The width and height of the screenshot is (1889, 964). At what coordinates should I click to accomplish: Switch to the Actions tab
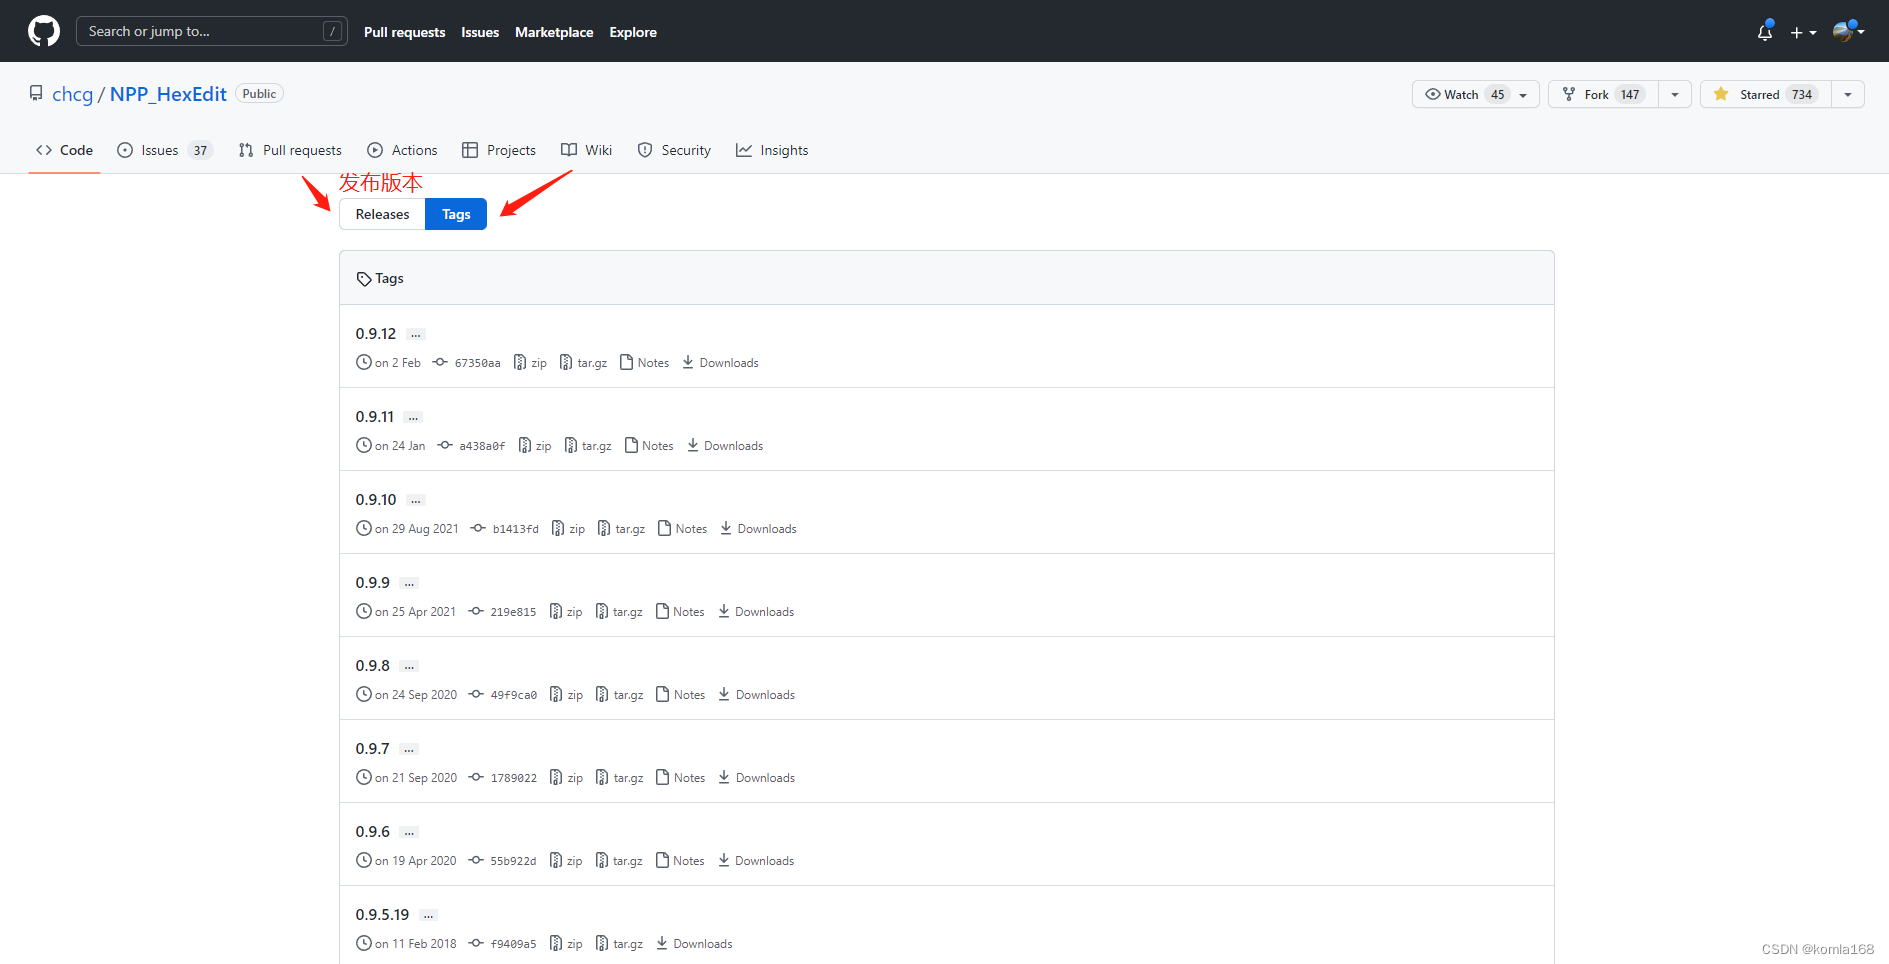coord(402,150)
